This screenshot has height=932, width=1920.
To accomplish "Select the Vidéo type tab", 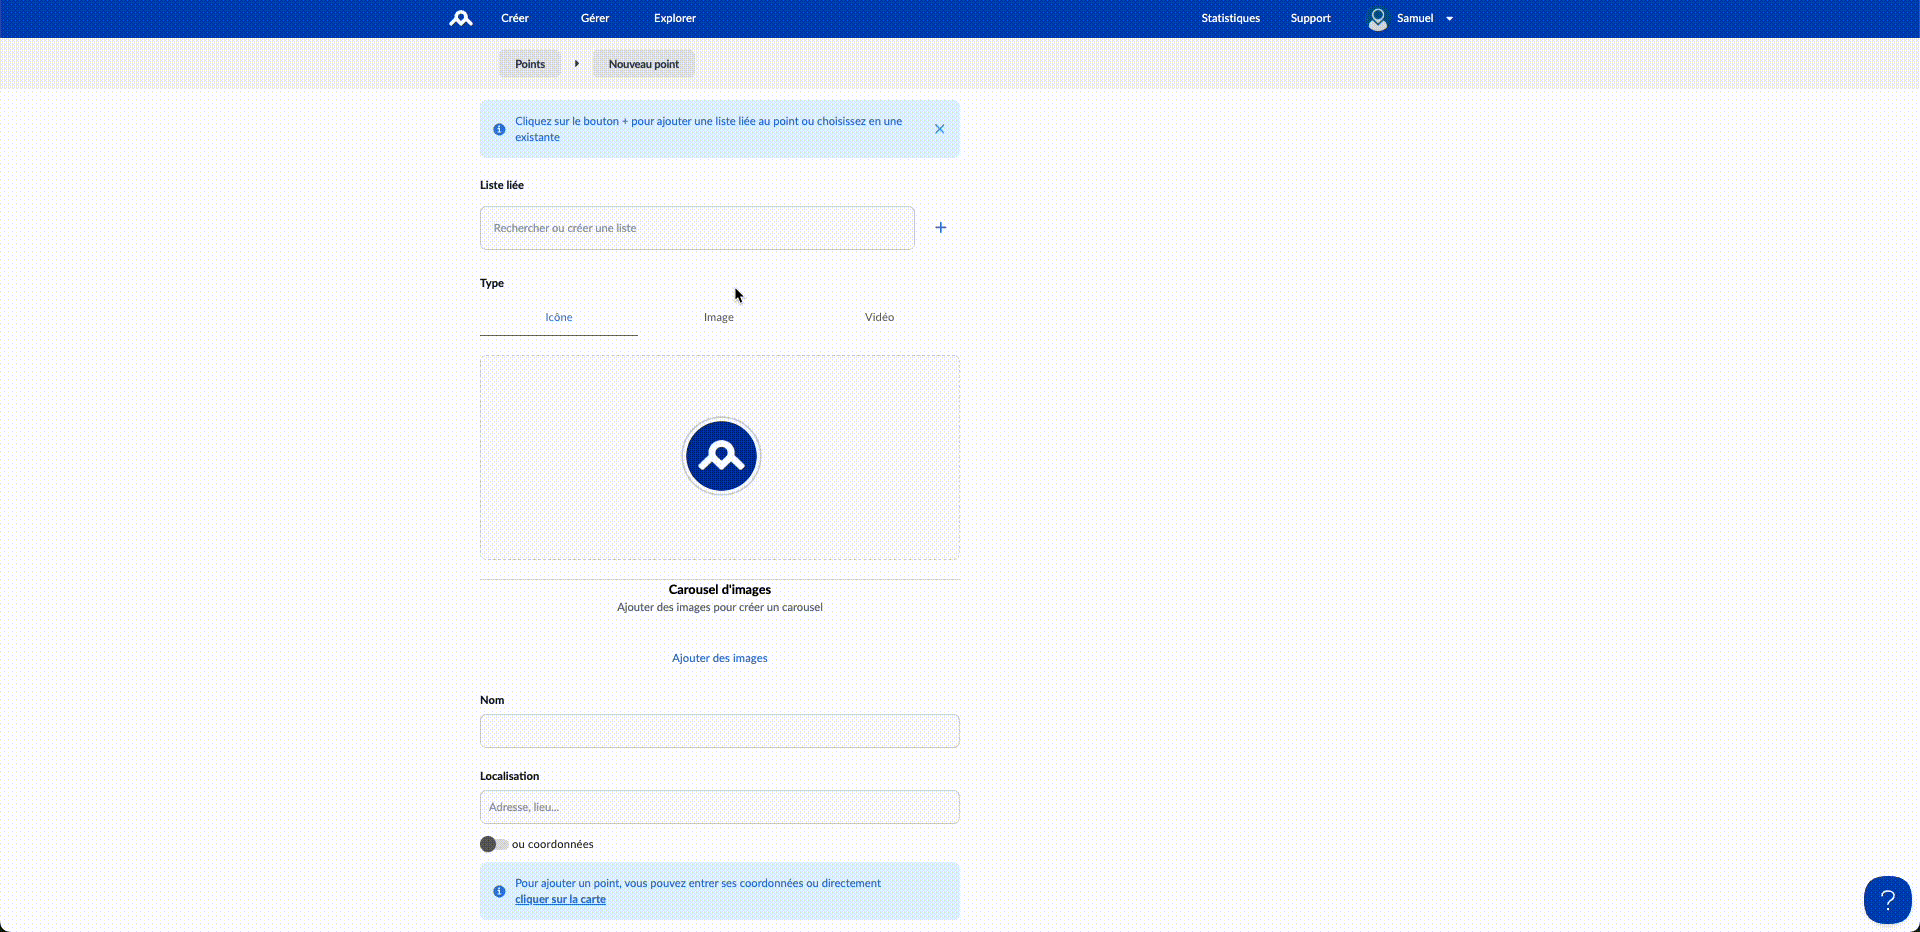I will click(x=880, y=317).
